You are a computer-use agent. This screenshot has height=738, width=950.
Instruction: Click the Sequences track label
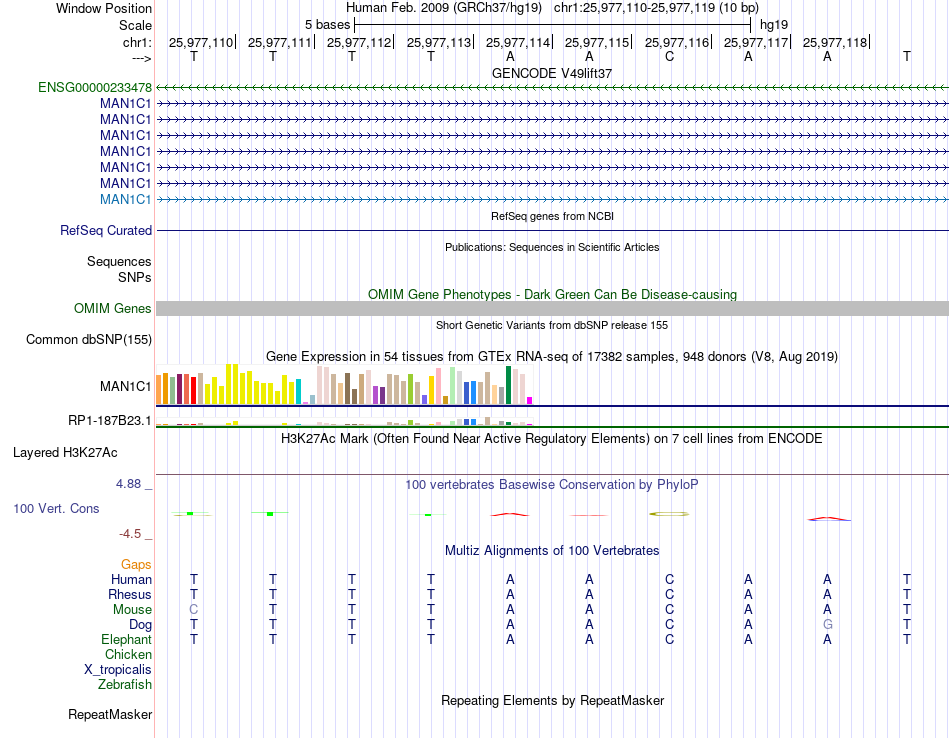(x=119, y=262)
